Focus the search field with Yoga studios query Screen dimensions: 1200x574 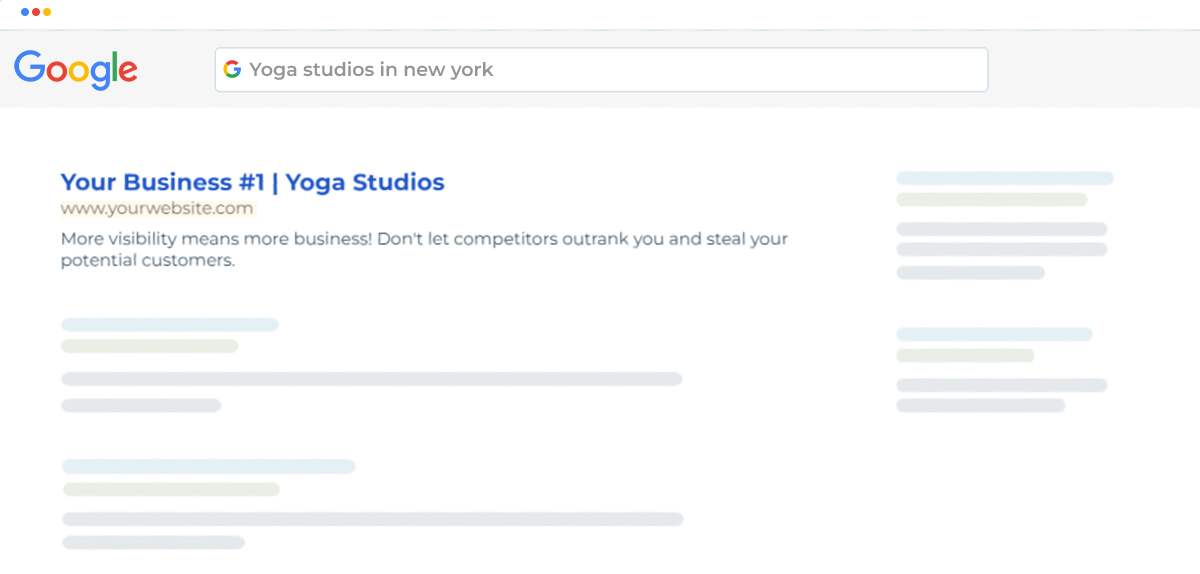pos(601,70)
